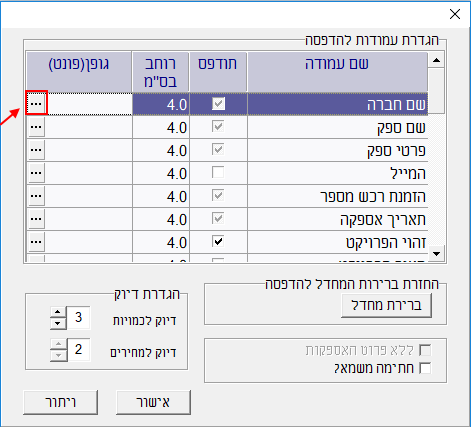Image resolution: width=471 pixels, height=427 pixels.
Task: Open font picker for פרטי ספק row
Action: pyautogui.click(x=36, y=150)
